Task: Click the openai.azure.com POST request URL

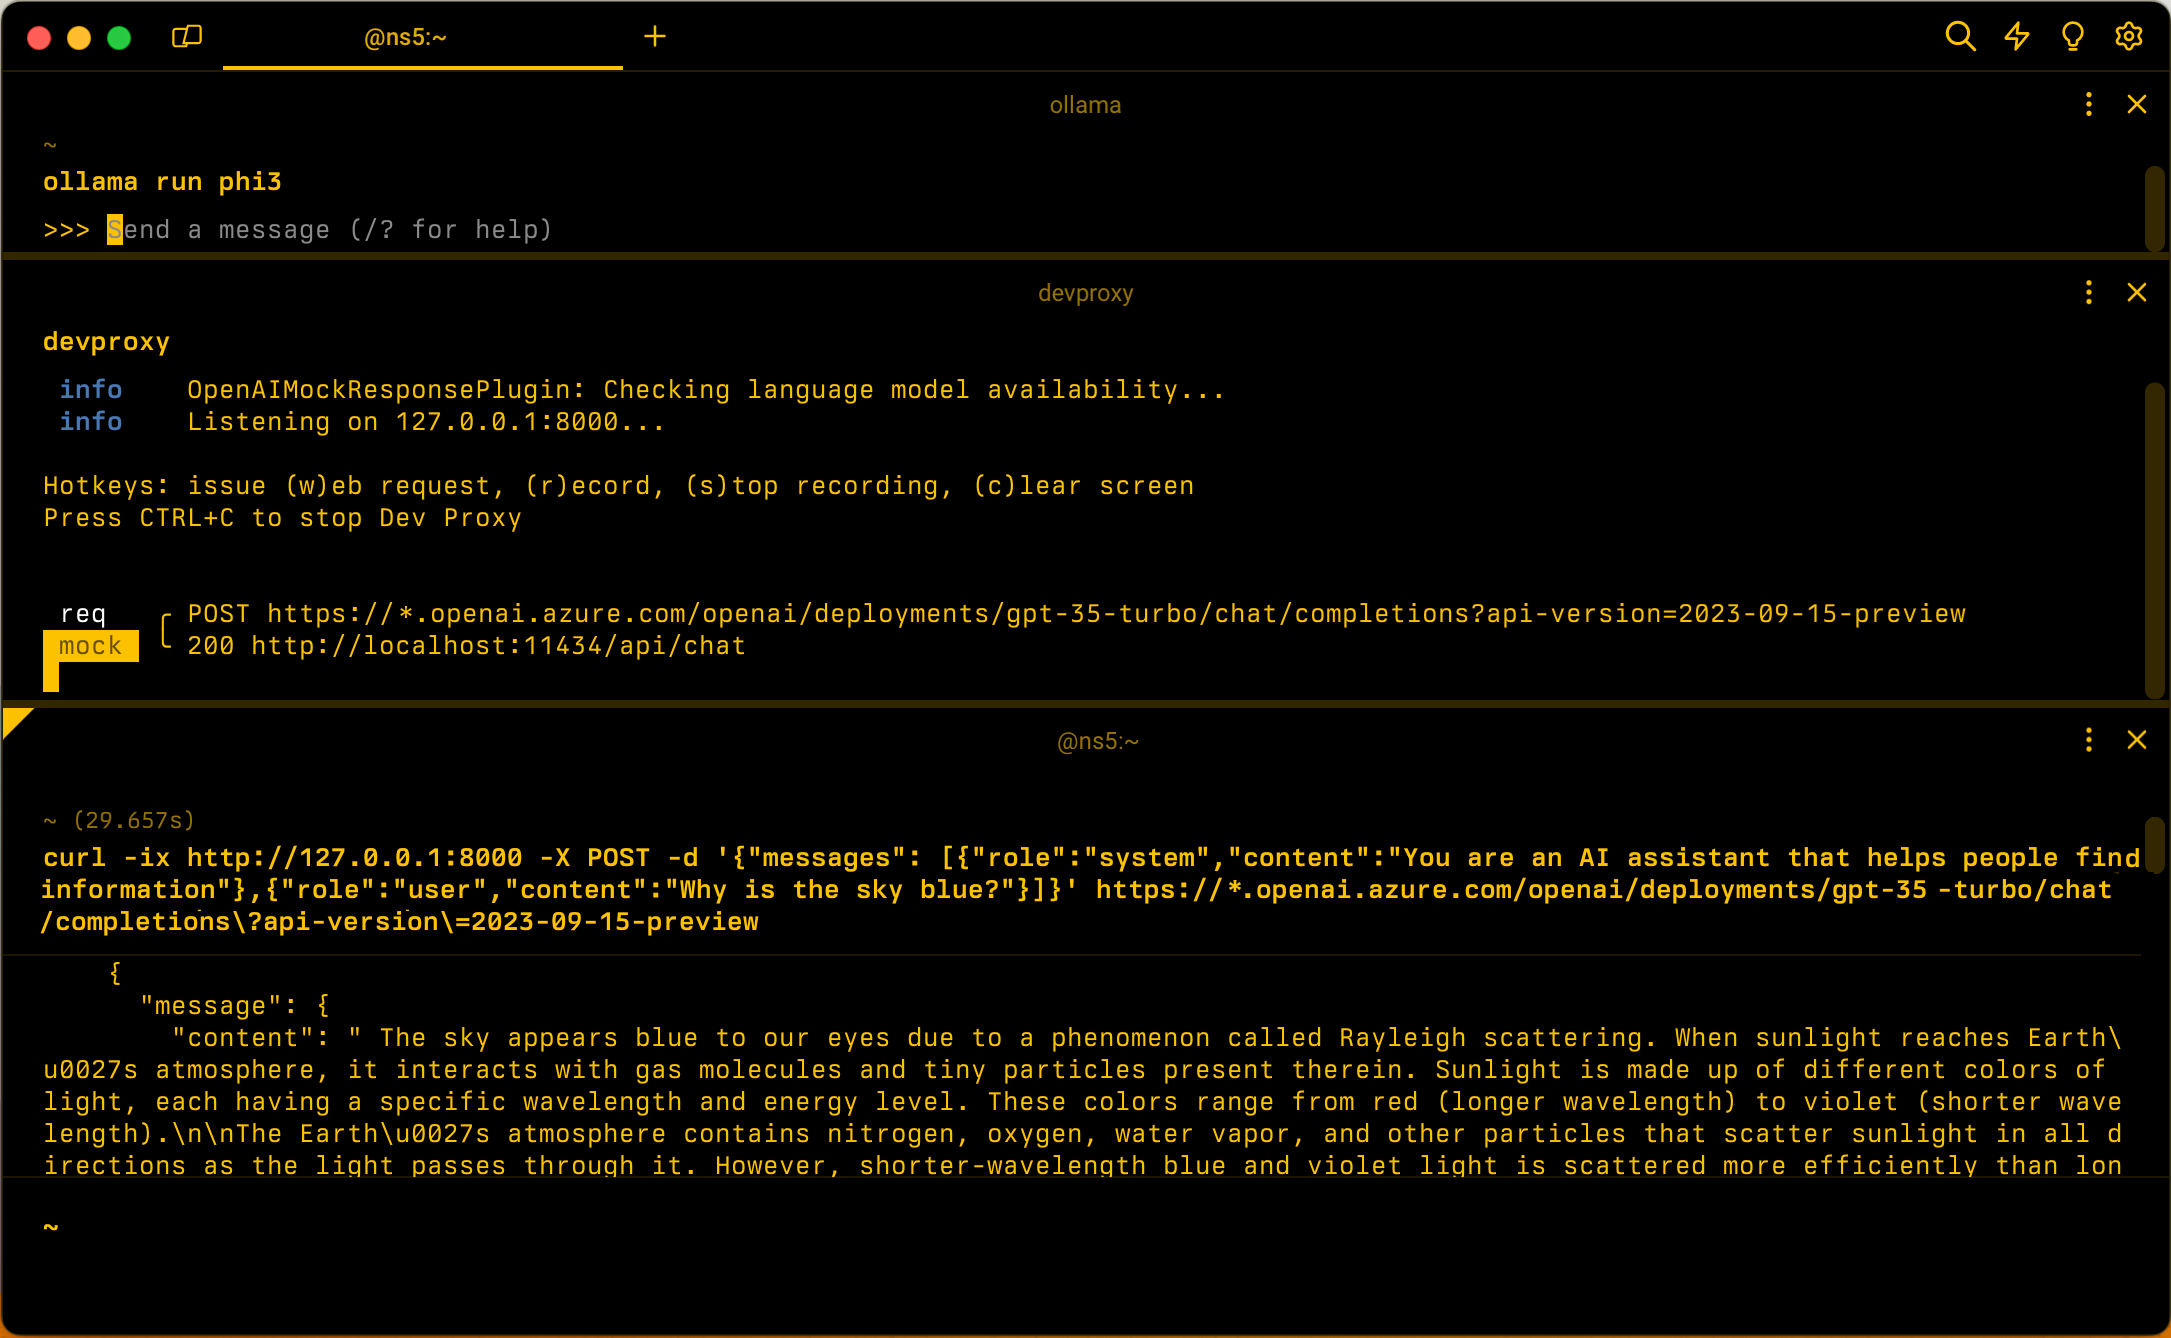Action: coord(1115,614)
